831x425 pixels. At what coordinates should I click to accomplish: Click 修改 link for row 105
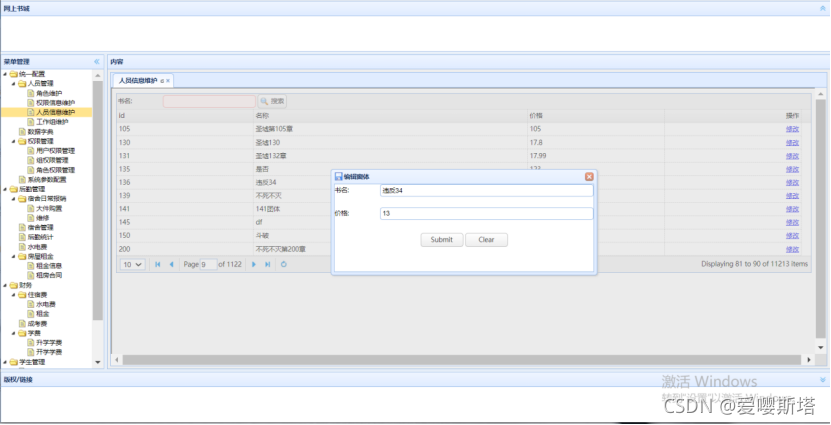792,129
